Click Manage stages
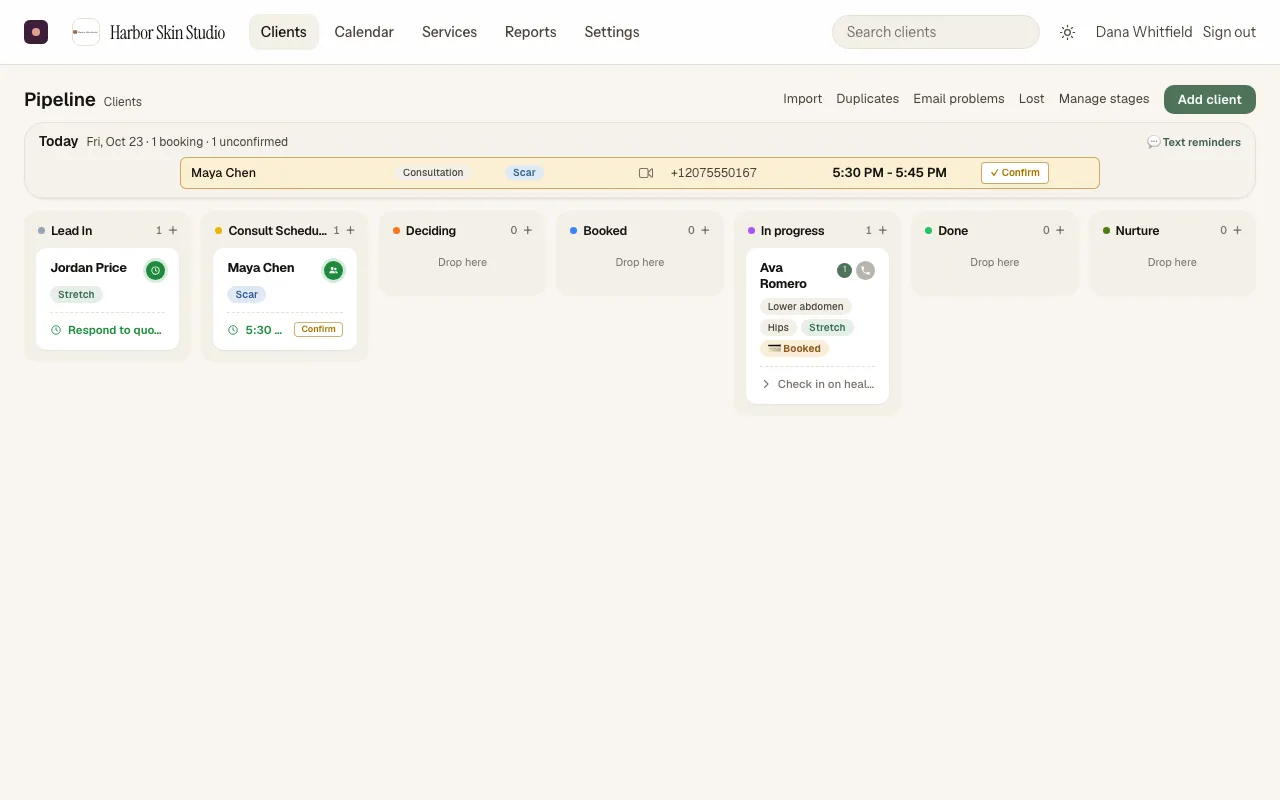 [1104, 99]
